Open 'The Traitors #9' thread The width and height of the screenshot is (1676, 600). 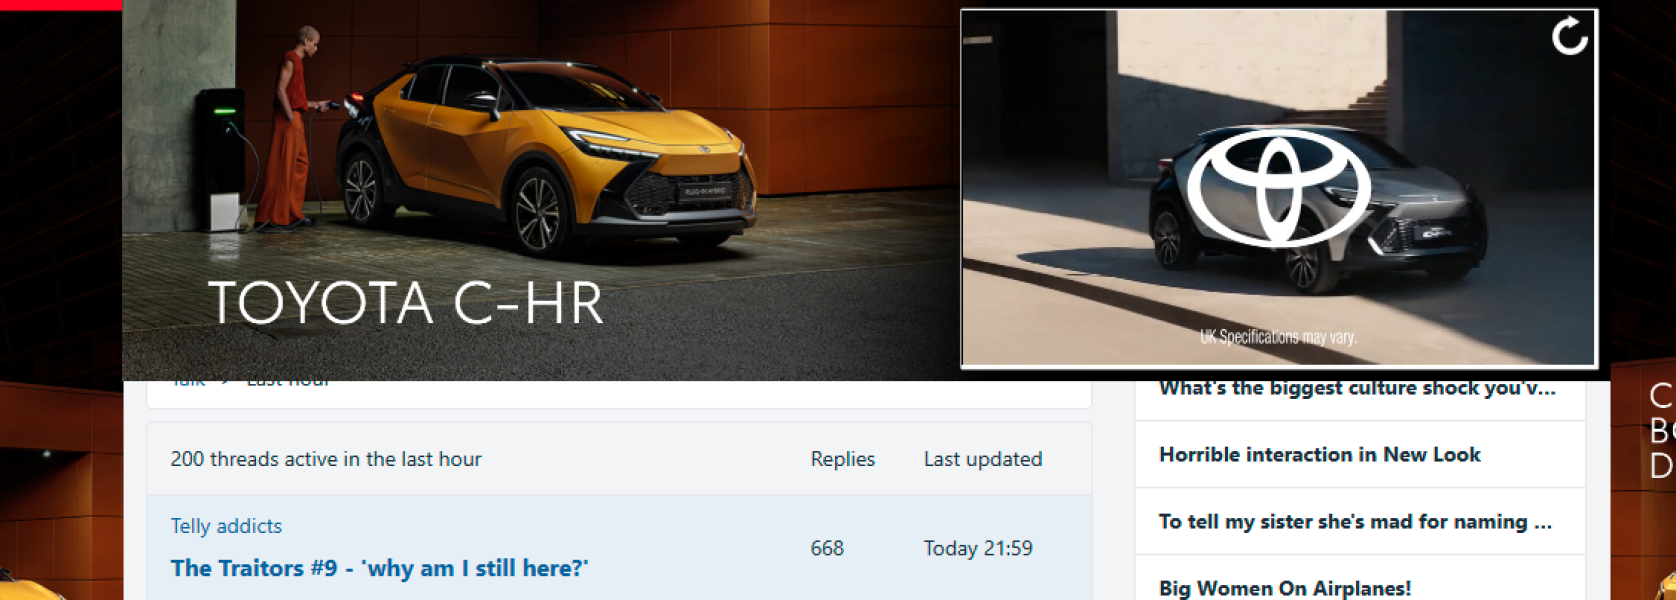(379, 568)
